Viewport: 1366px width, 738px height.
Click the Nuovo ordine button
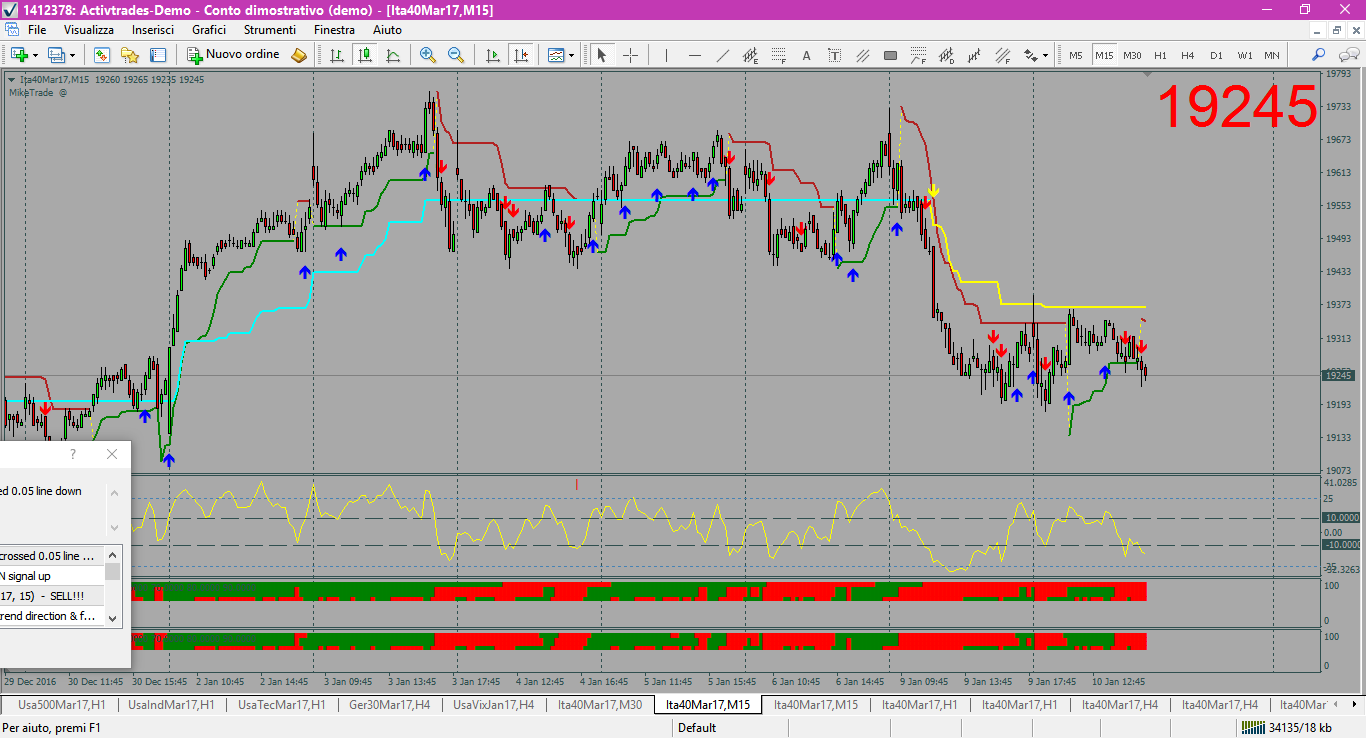235,55
